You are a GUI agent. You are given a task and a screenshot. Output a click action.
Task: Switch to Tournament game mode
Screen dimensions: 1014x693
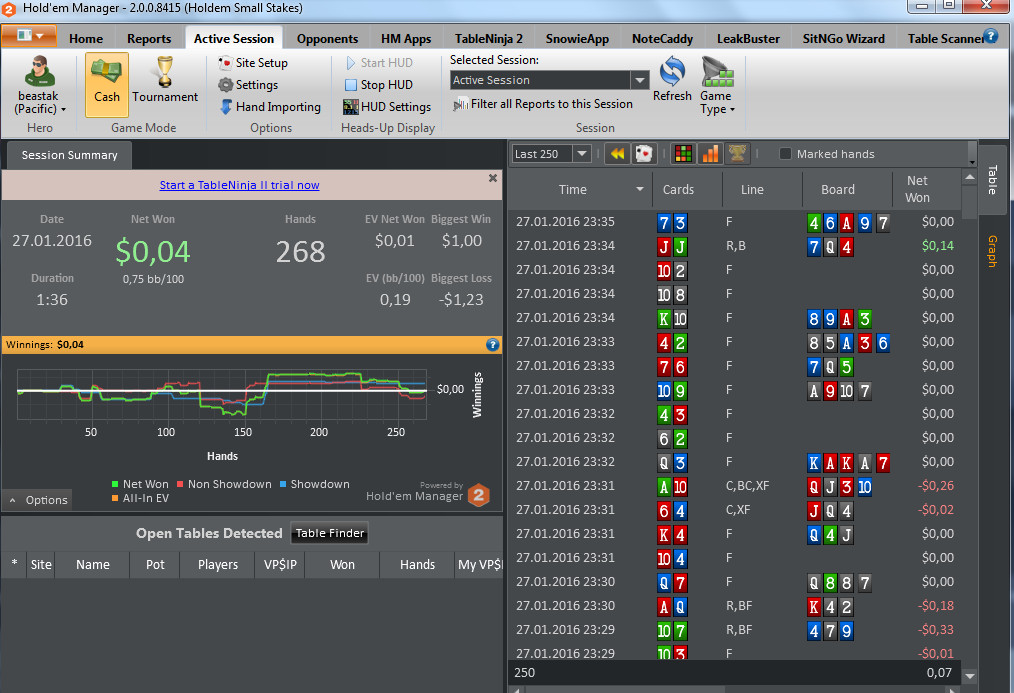point(165,80)
